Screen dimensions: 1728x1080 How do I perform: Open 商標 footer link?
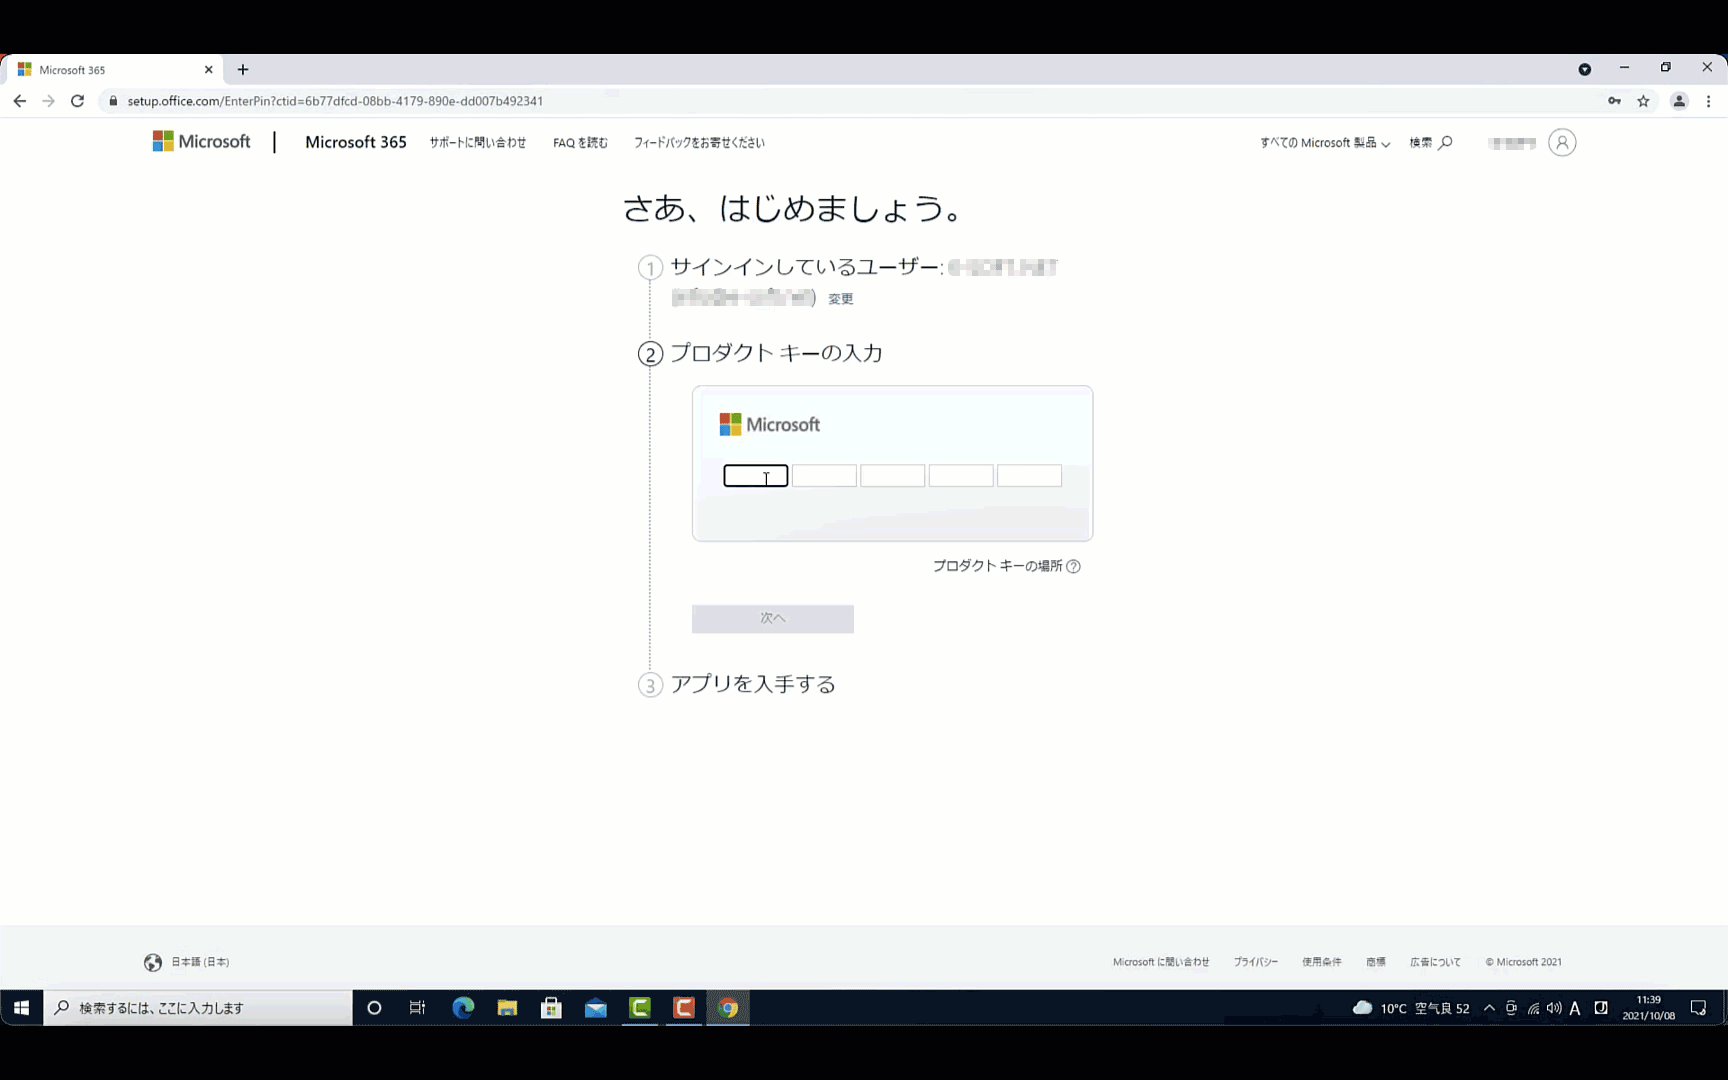pyautogui.click(x=1376, y=962)
